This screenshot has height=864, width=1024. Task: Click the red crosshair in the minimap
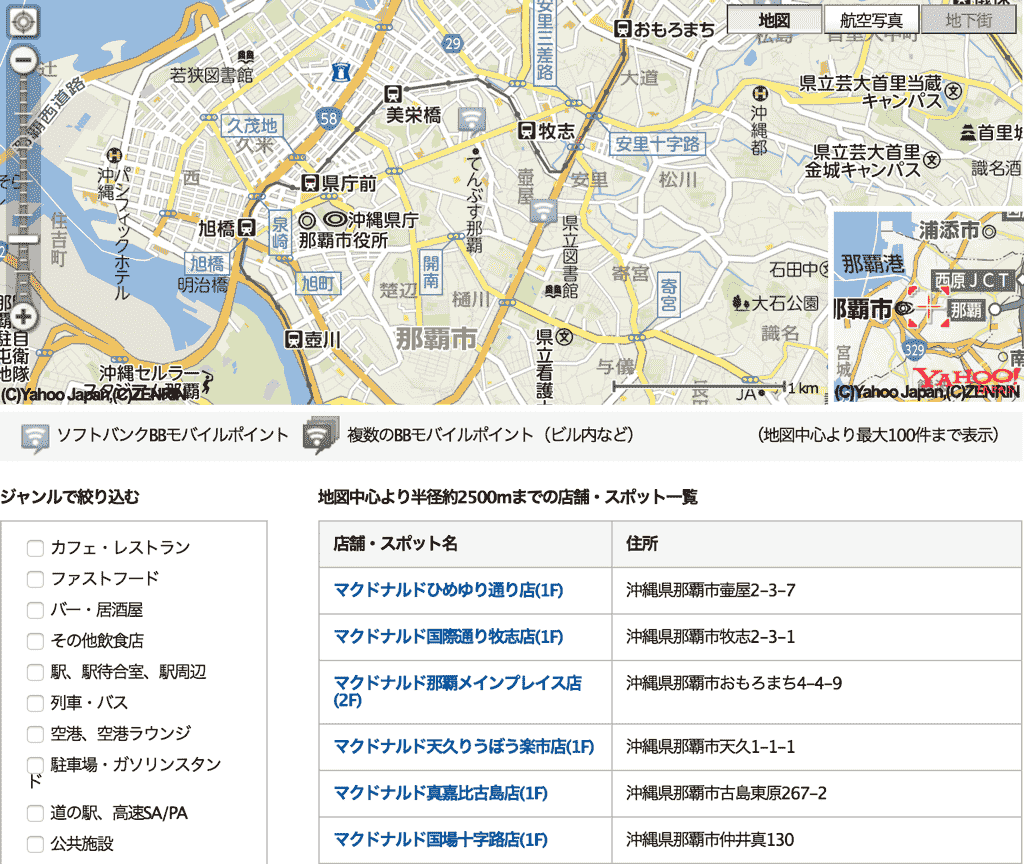tap(928, 306)
